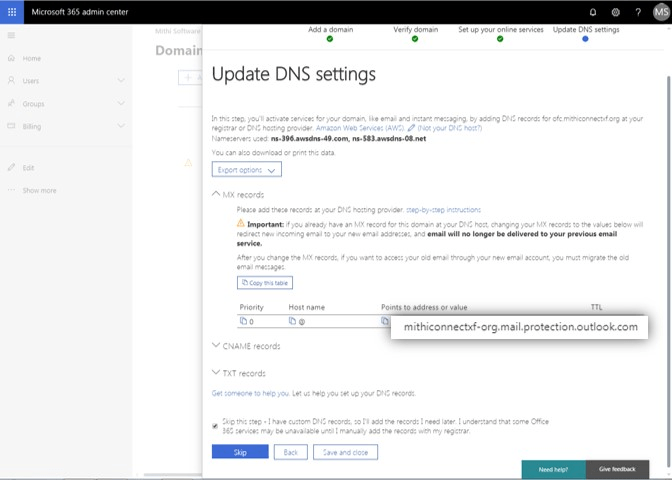Open the app launcher waffle icon
The image size is (672, 480).
[12, 12]
